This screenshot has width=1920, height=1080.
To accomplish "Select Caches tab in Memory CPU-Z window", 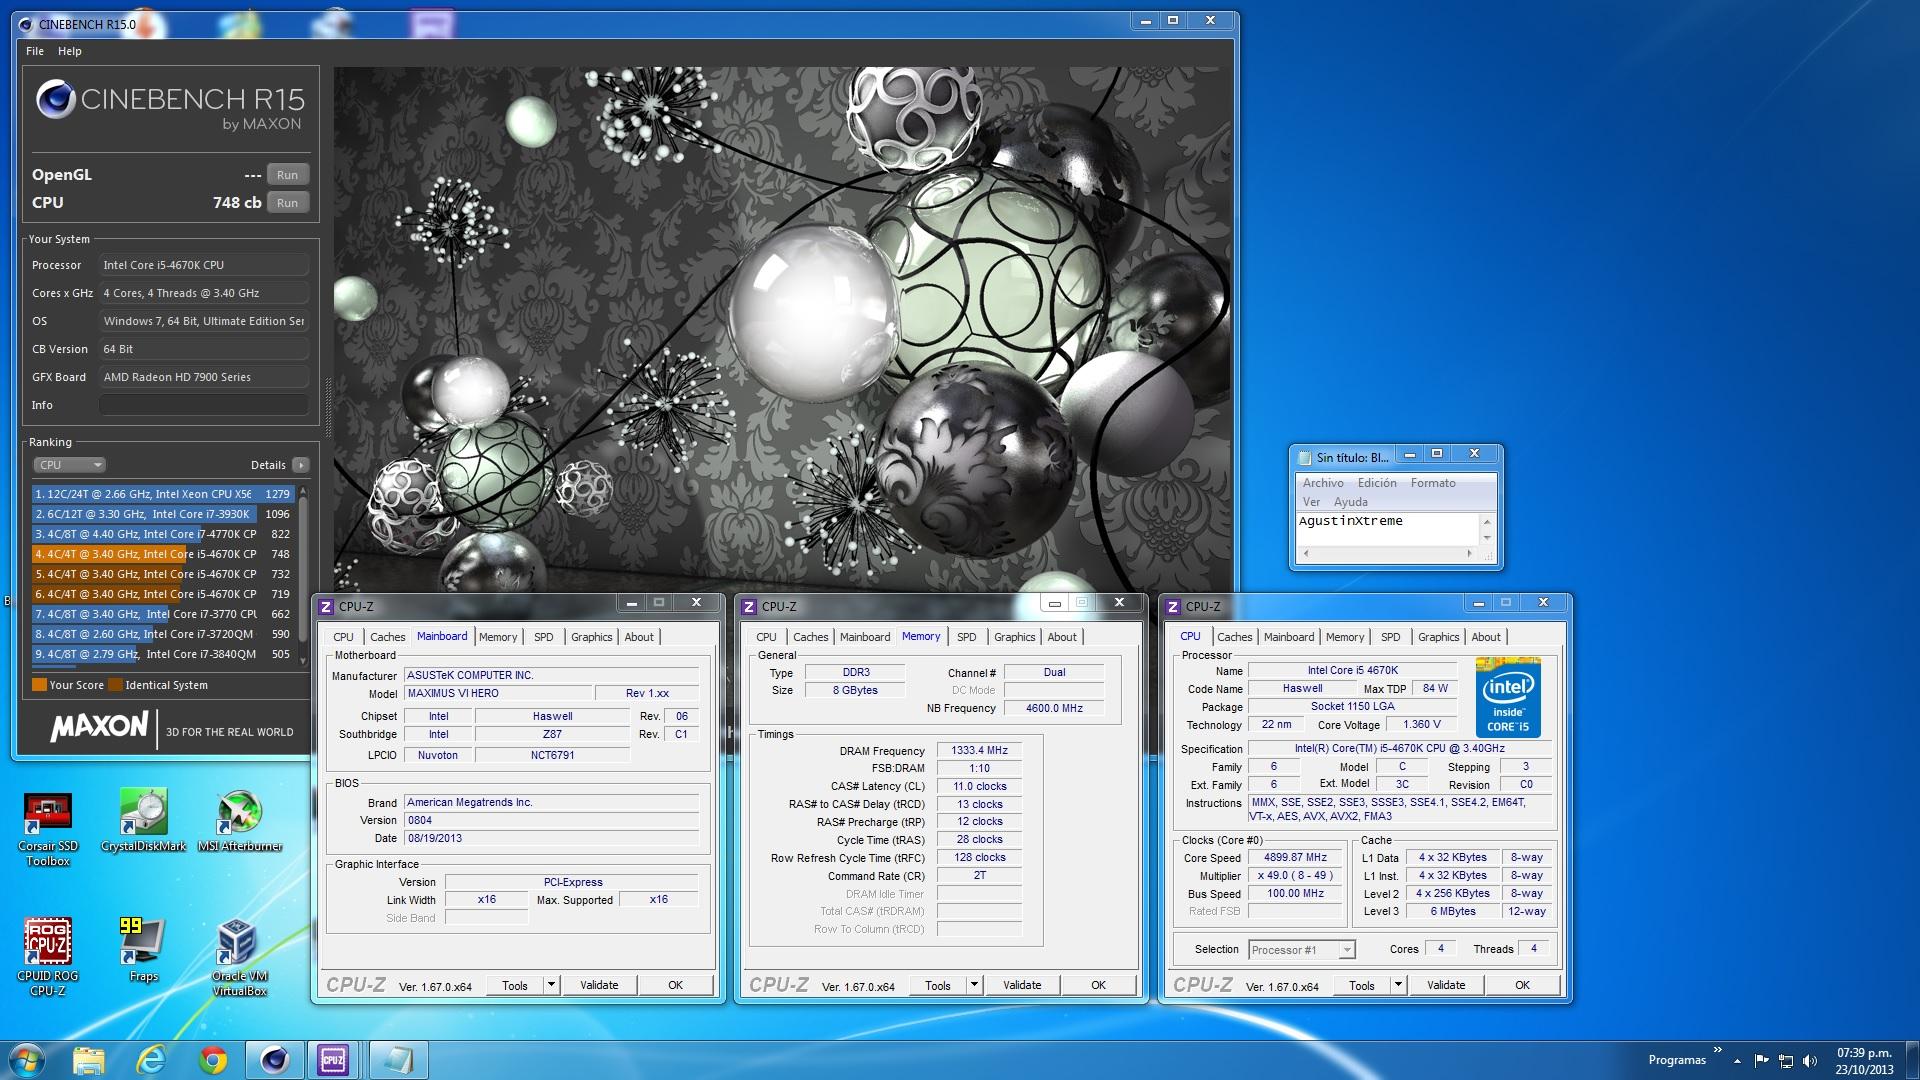I will (x=810, y=637).
